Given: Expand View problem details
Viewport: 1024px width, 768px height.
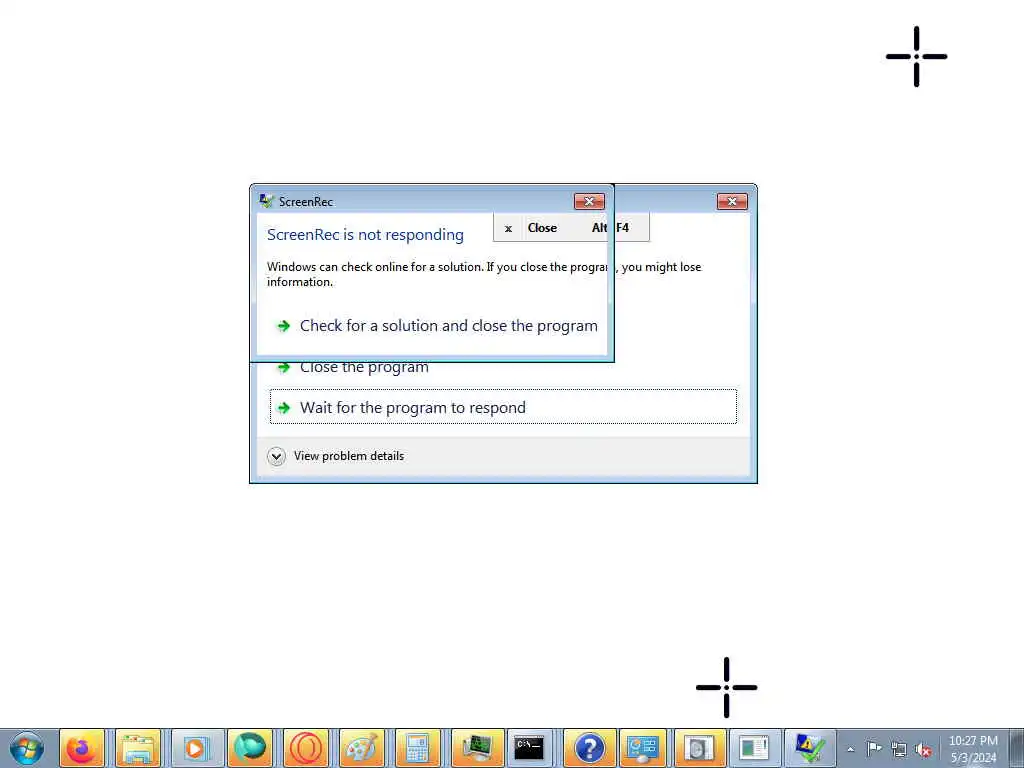Looking at the screenshot, I should point(336,456).
